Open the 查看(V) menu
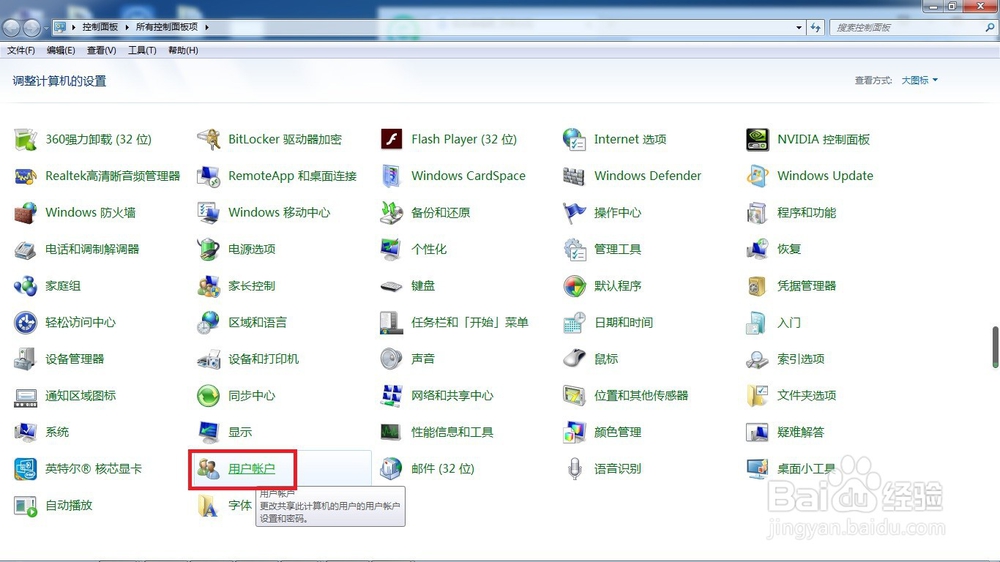The image size is (1000, 562). 101,50
